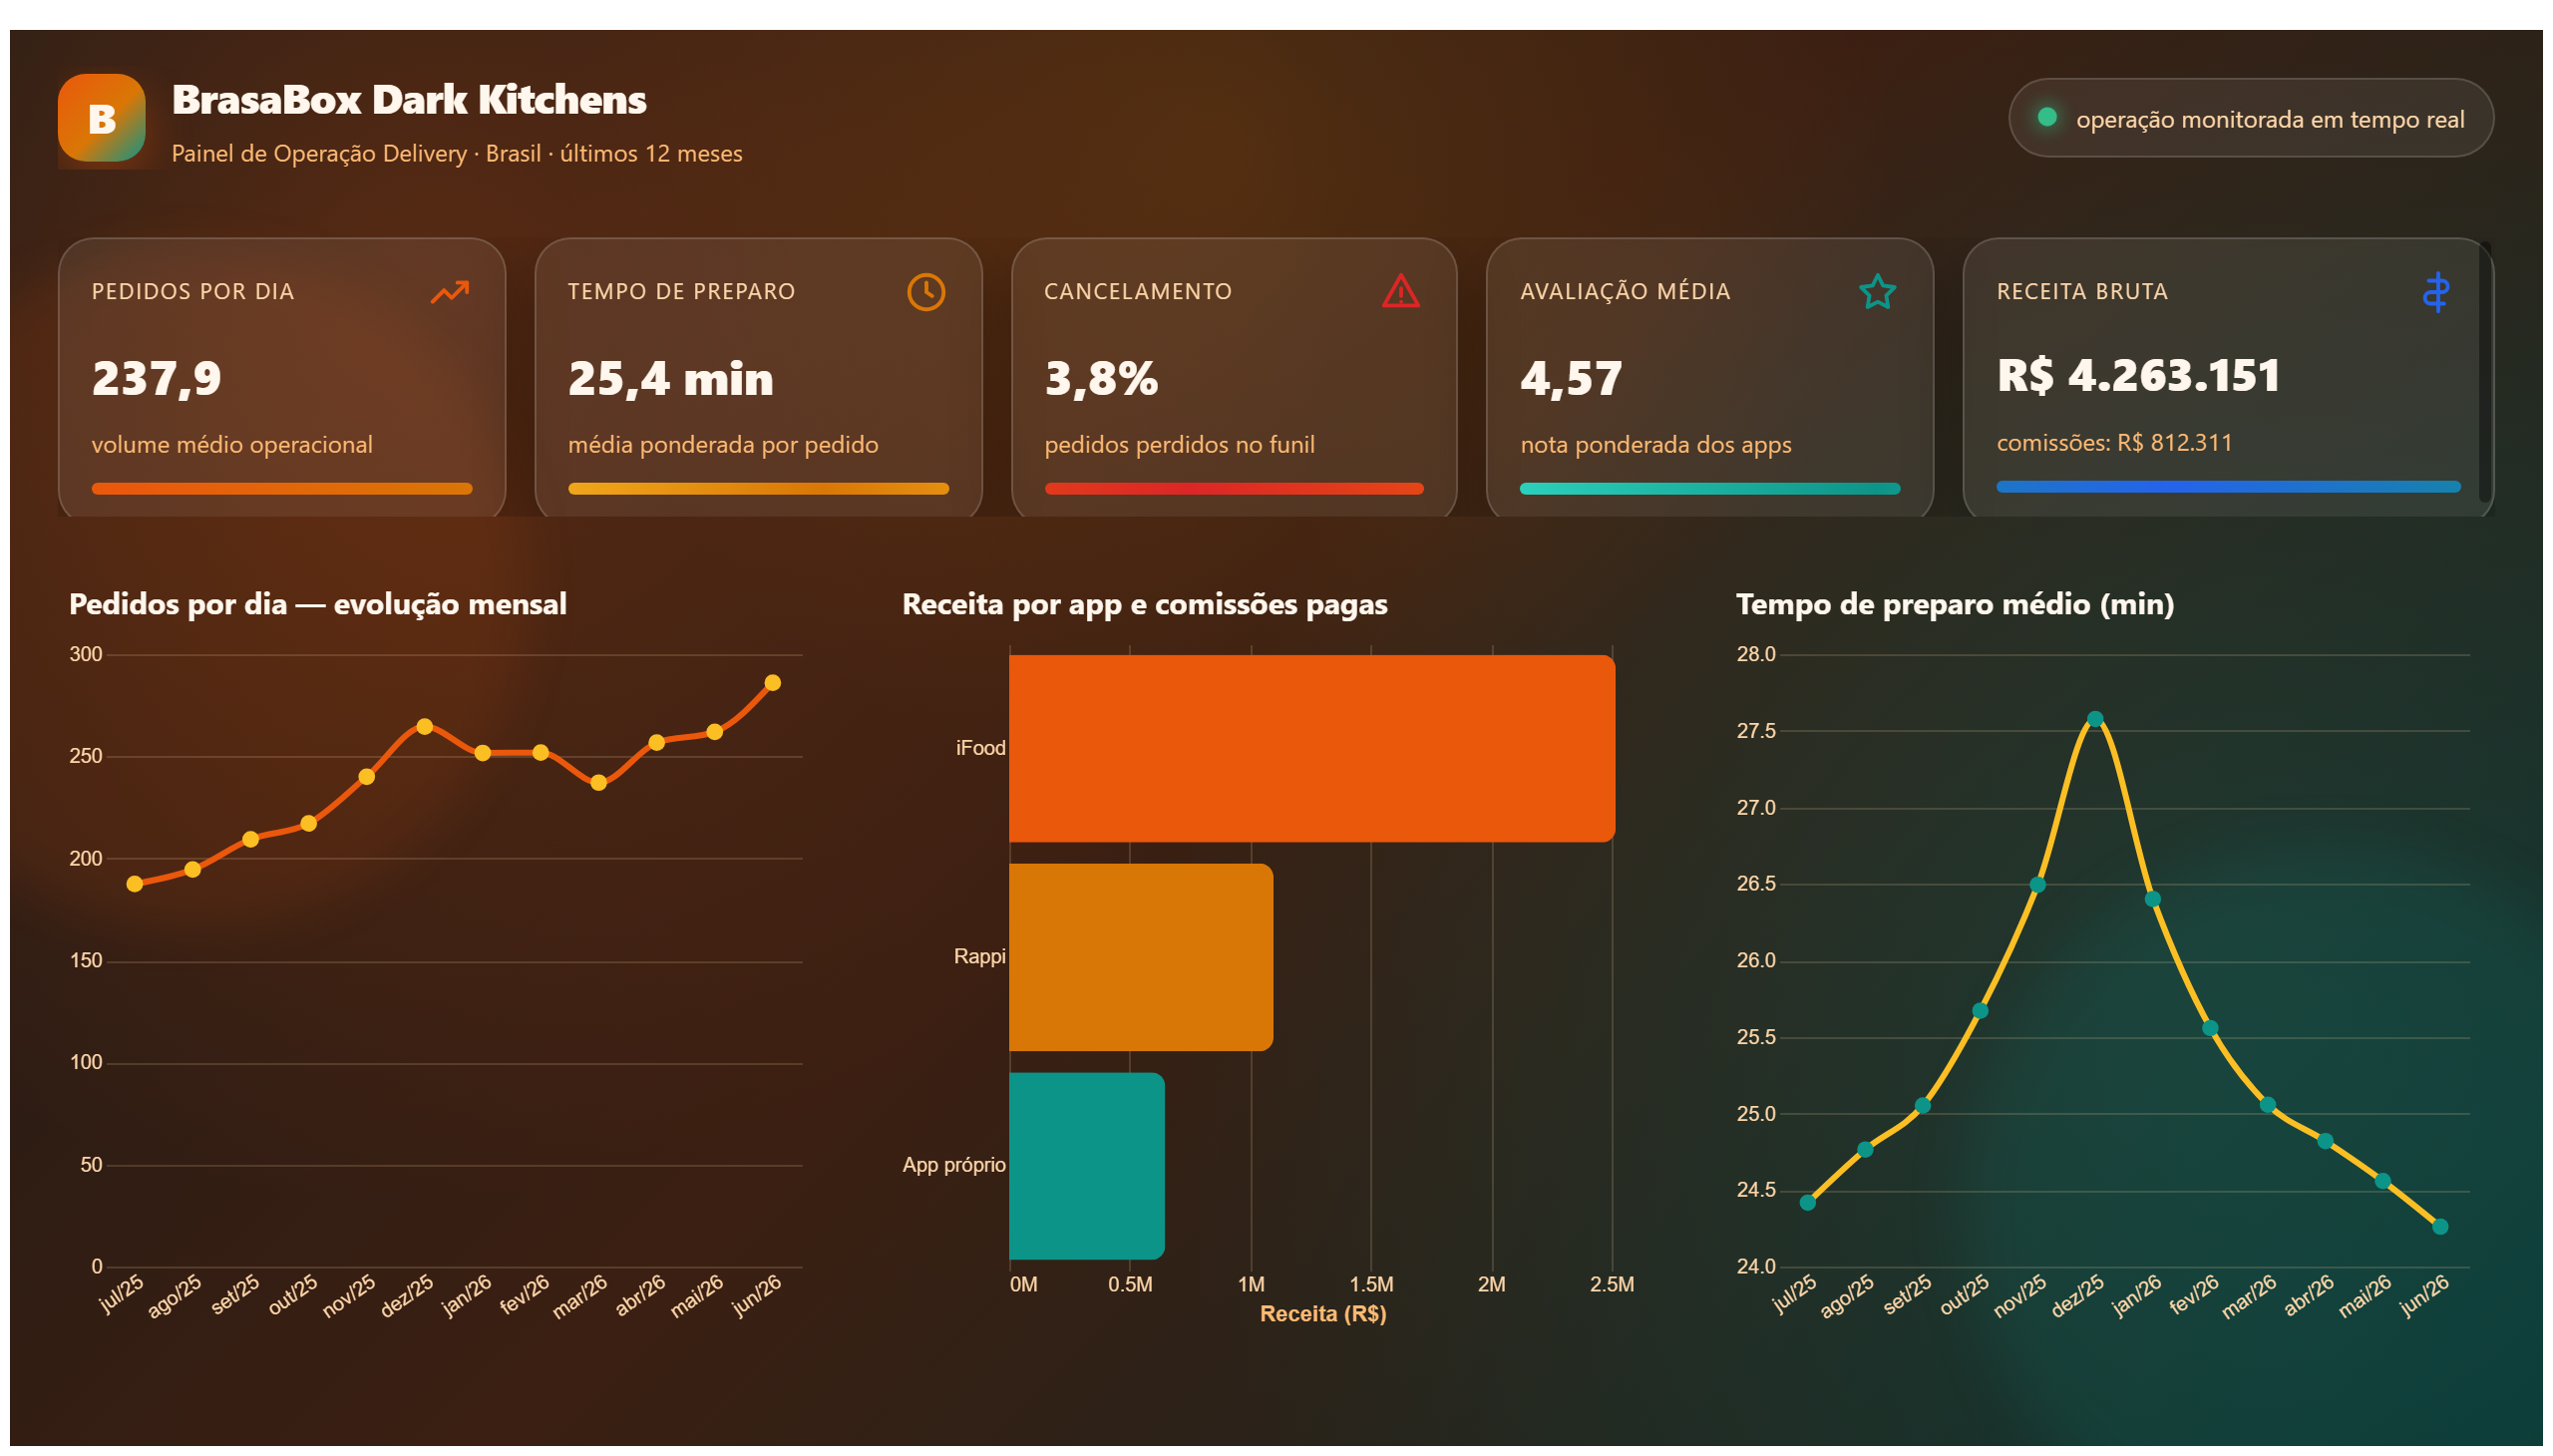Image resolution: width=2553 pixels, height=1456 pixels.
Task: Open the Pedidos por dia KPI card
Action: [282, 378]
